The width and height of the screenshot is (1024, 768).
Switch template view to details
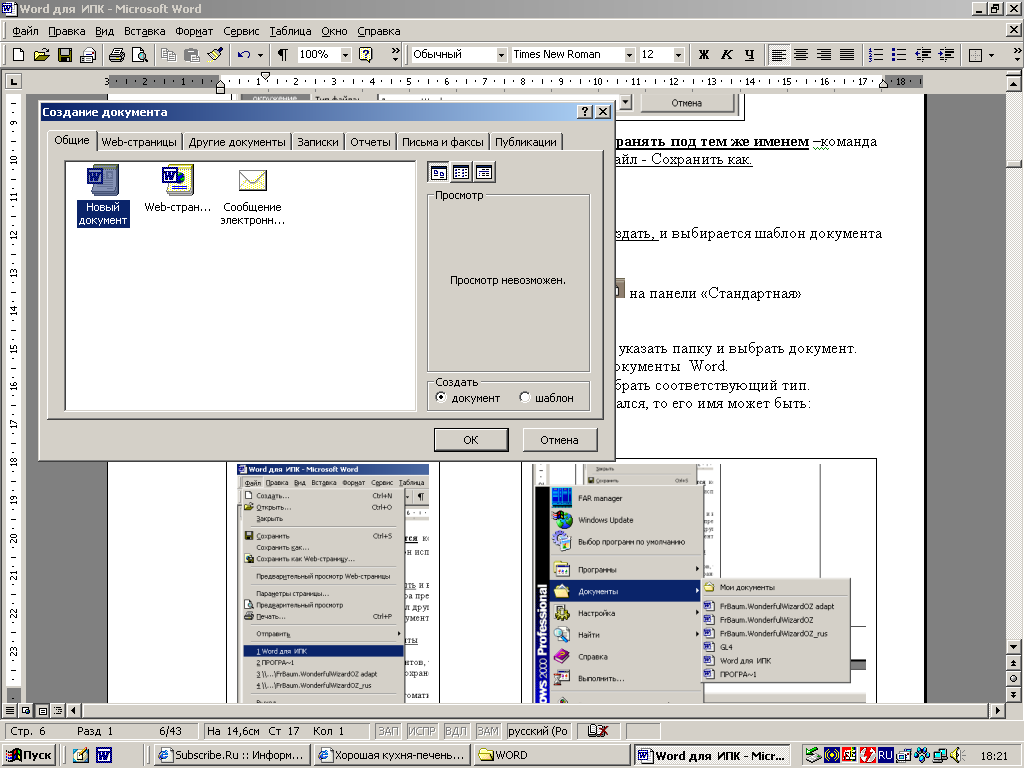click(x=484, y=172)
